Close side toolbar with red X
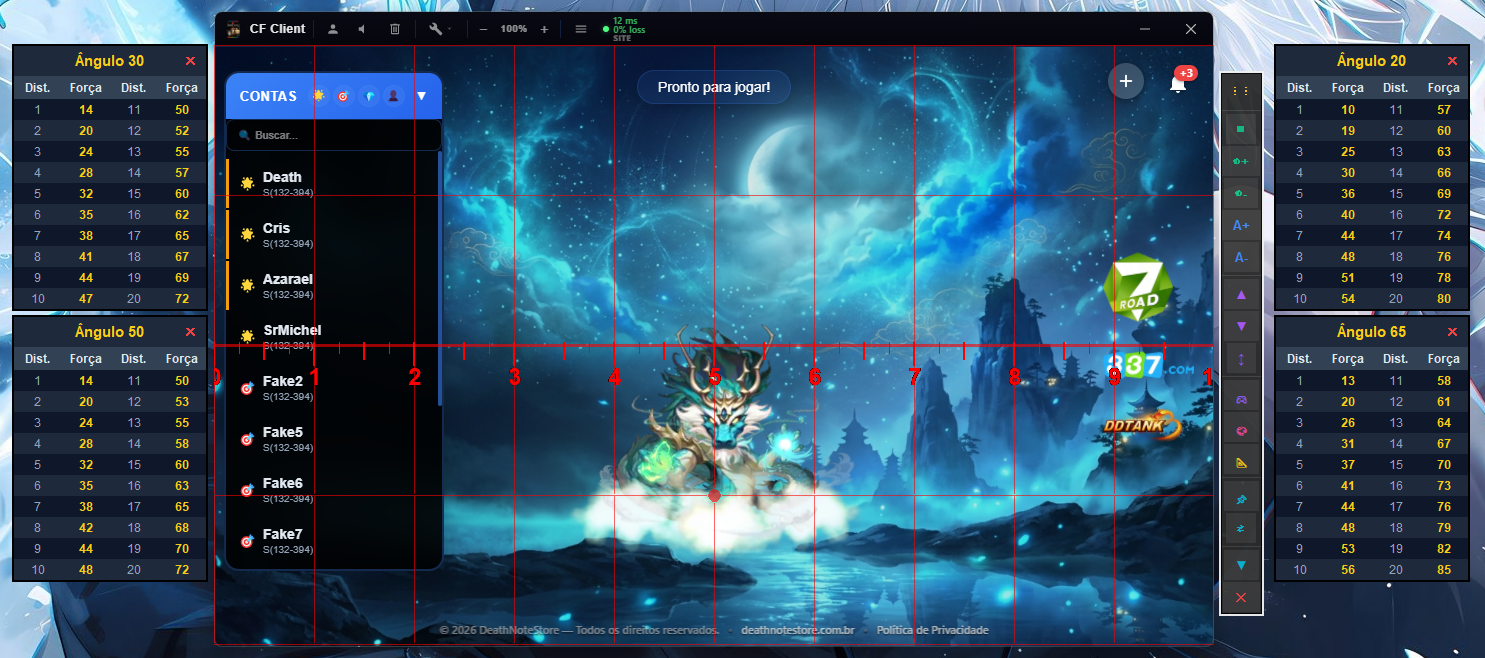Image resolution: width=1485 pixels, height=658 pixels. (1241, 597)
